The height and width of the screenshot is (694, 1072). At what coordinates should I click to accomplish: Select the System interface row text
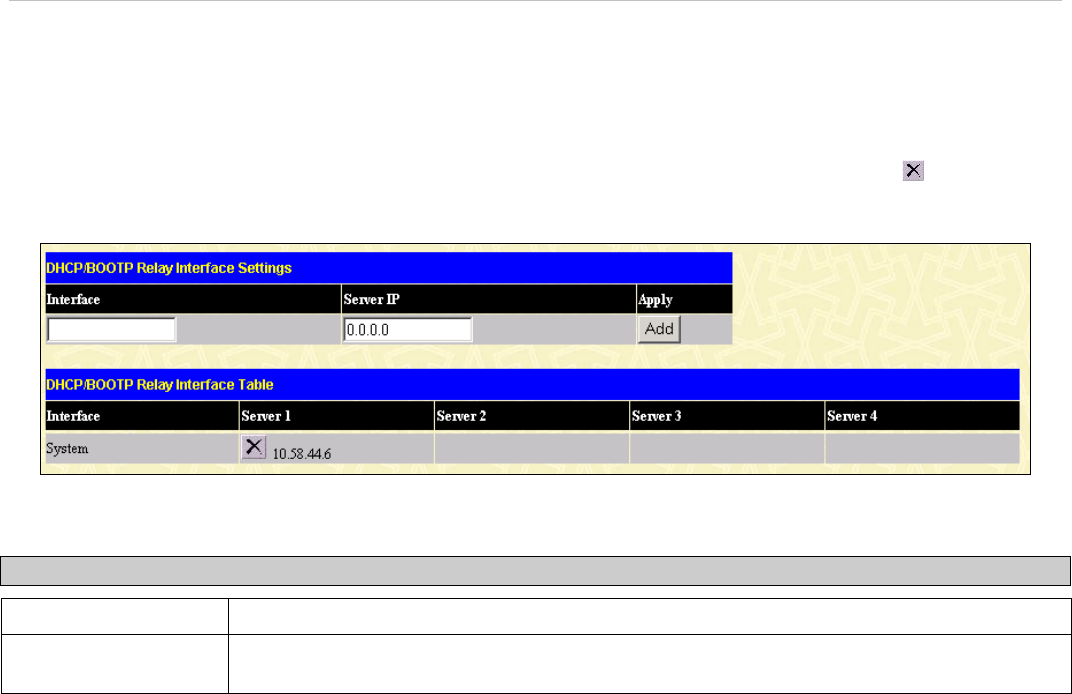pyautogui.click(x=67, y=449)
